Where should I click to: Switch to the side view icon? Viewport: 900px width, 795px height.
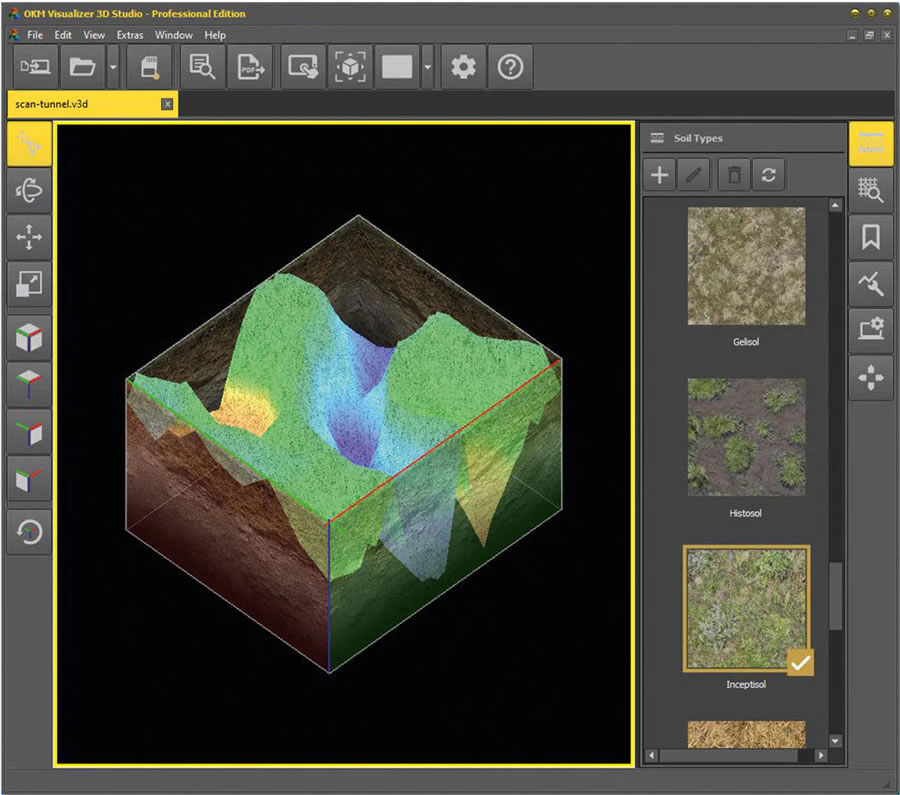(x=29, y=431)
